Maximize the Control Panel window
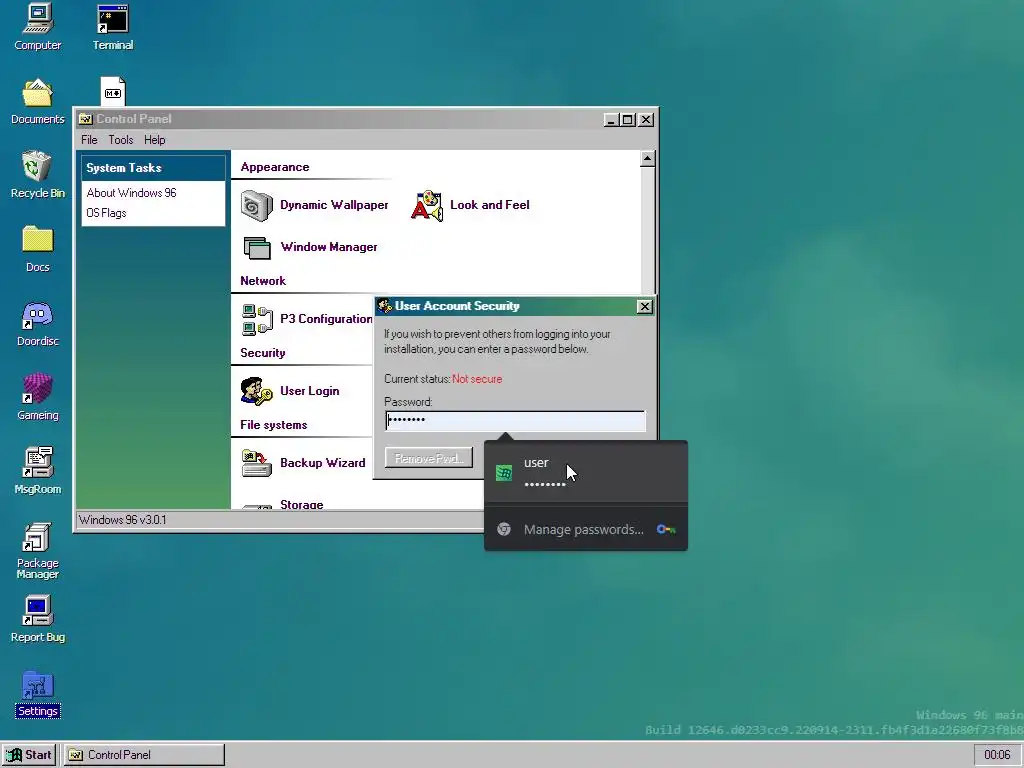The width and height of the screenshot is (1024, 768). click(x=628, y=120)
